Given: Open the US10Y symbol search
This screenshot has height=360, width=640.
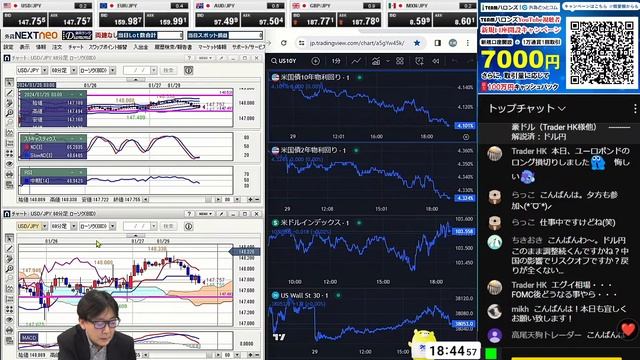Looking at the screenshot, I should click(x=284, y=61).
